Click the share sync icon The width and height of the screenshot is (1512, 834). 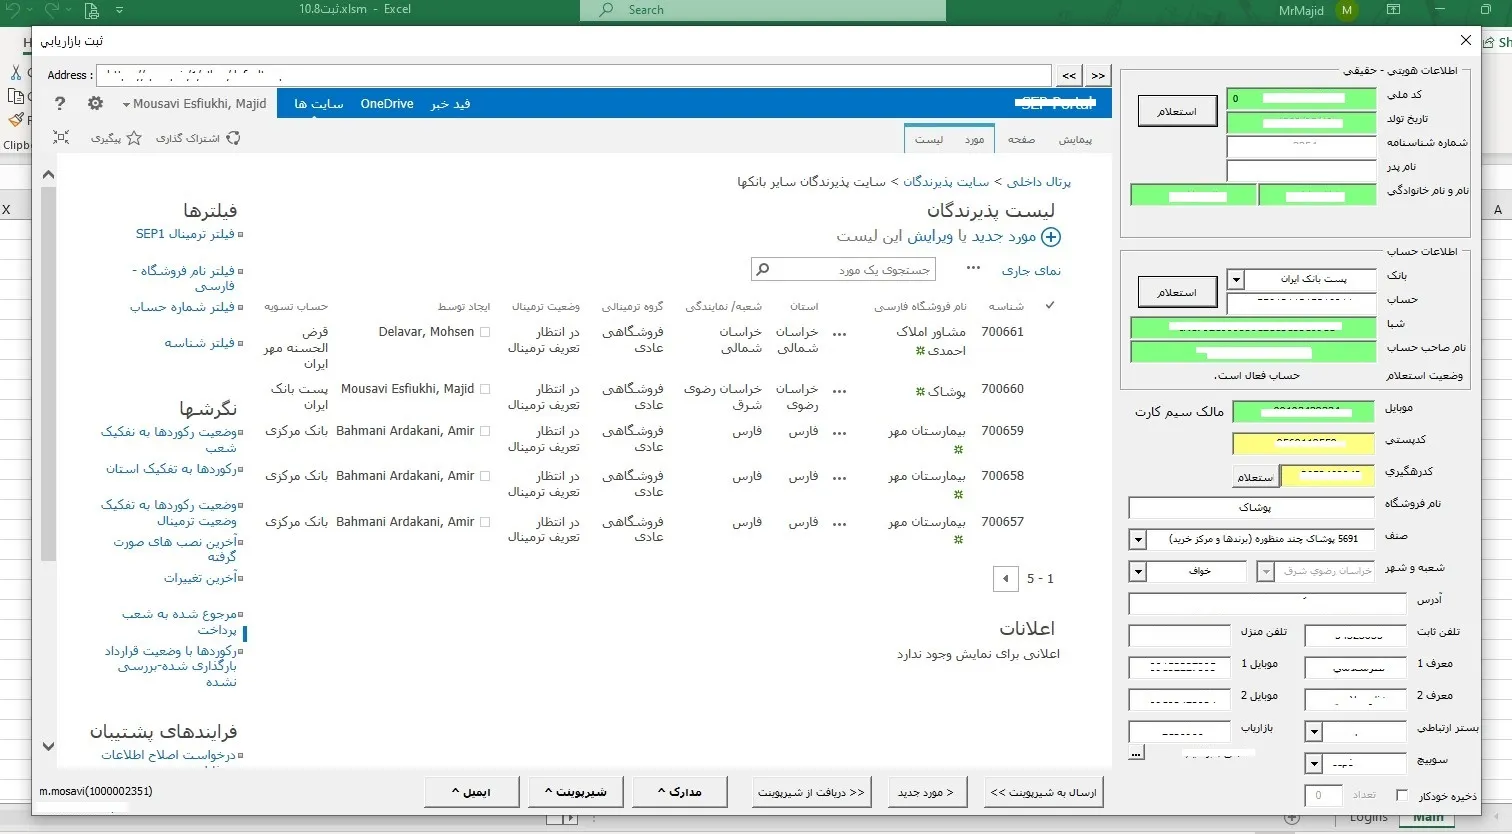pos(233,139)
